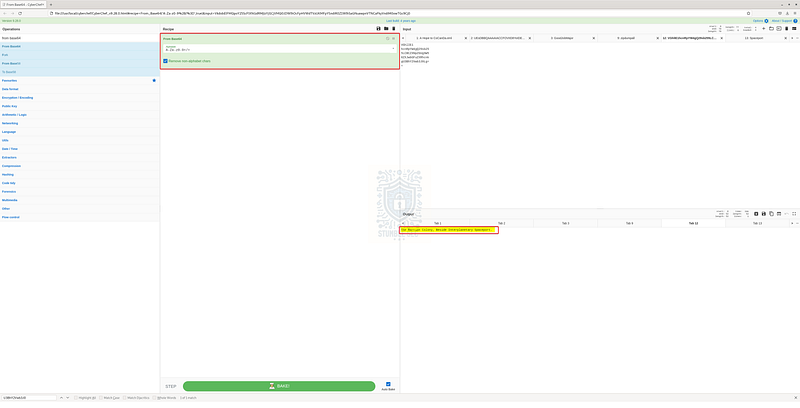Replace input with output icon
800x408 pixels.
(779, 214)
